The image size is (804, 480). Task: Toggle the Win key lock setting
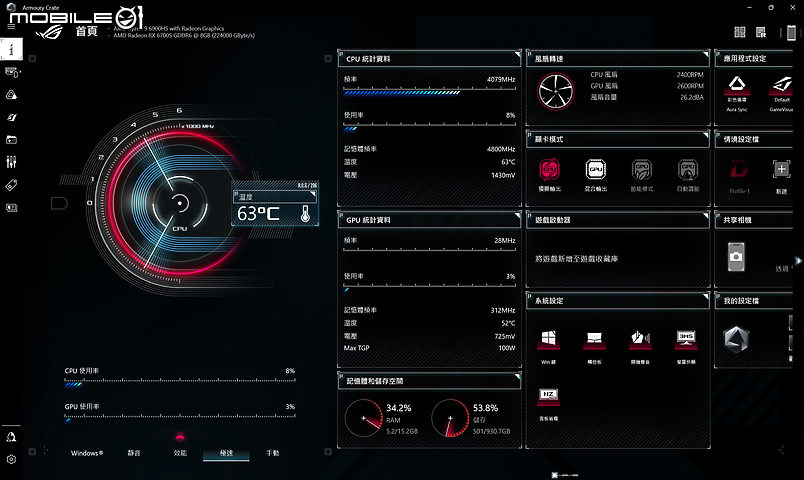pos(548,339)
